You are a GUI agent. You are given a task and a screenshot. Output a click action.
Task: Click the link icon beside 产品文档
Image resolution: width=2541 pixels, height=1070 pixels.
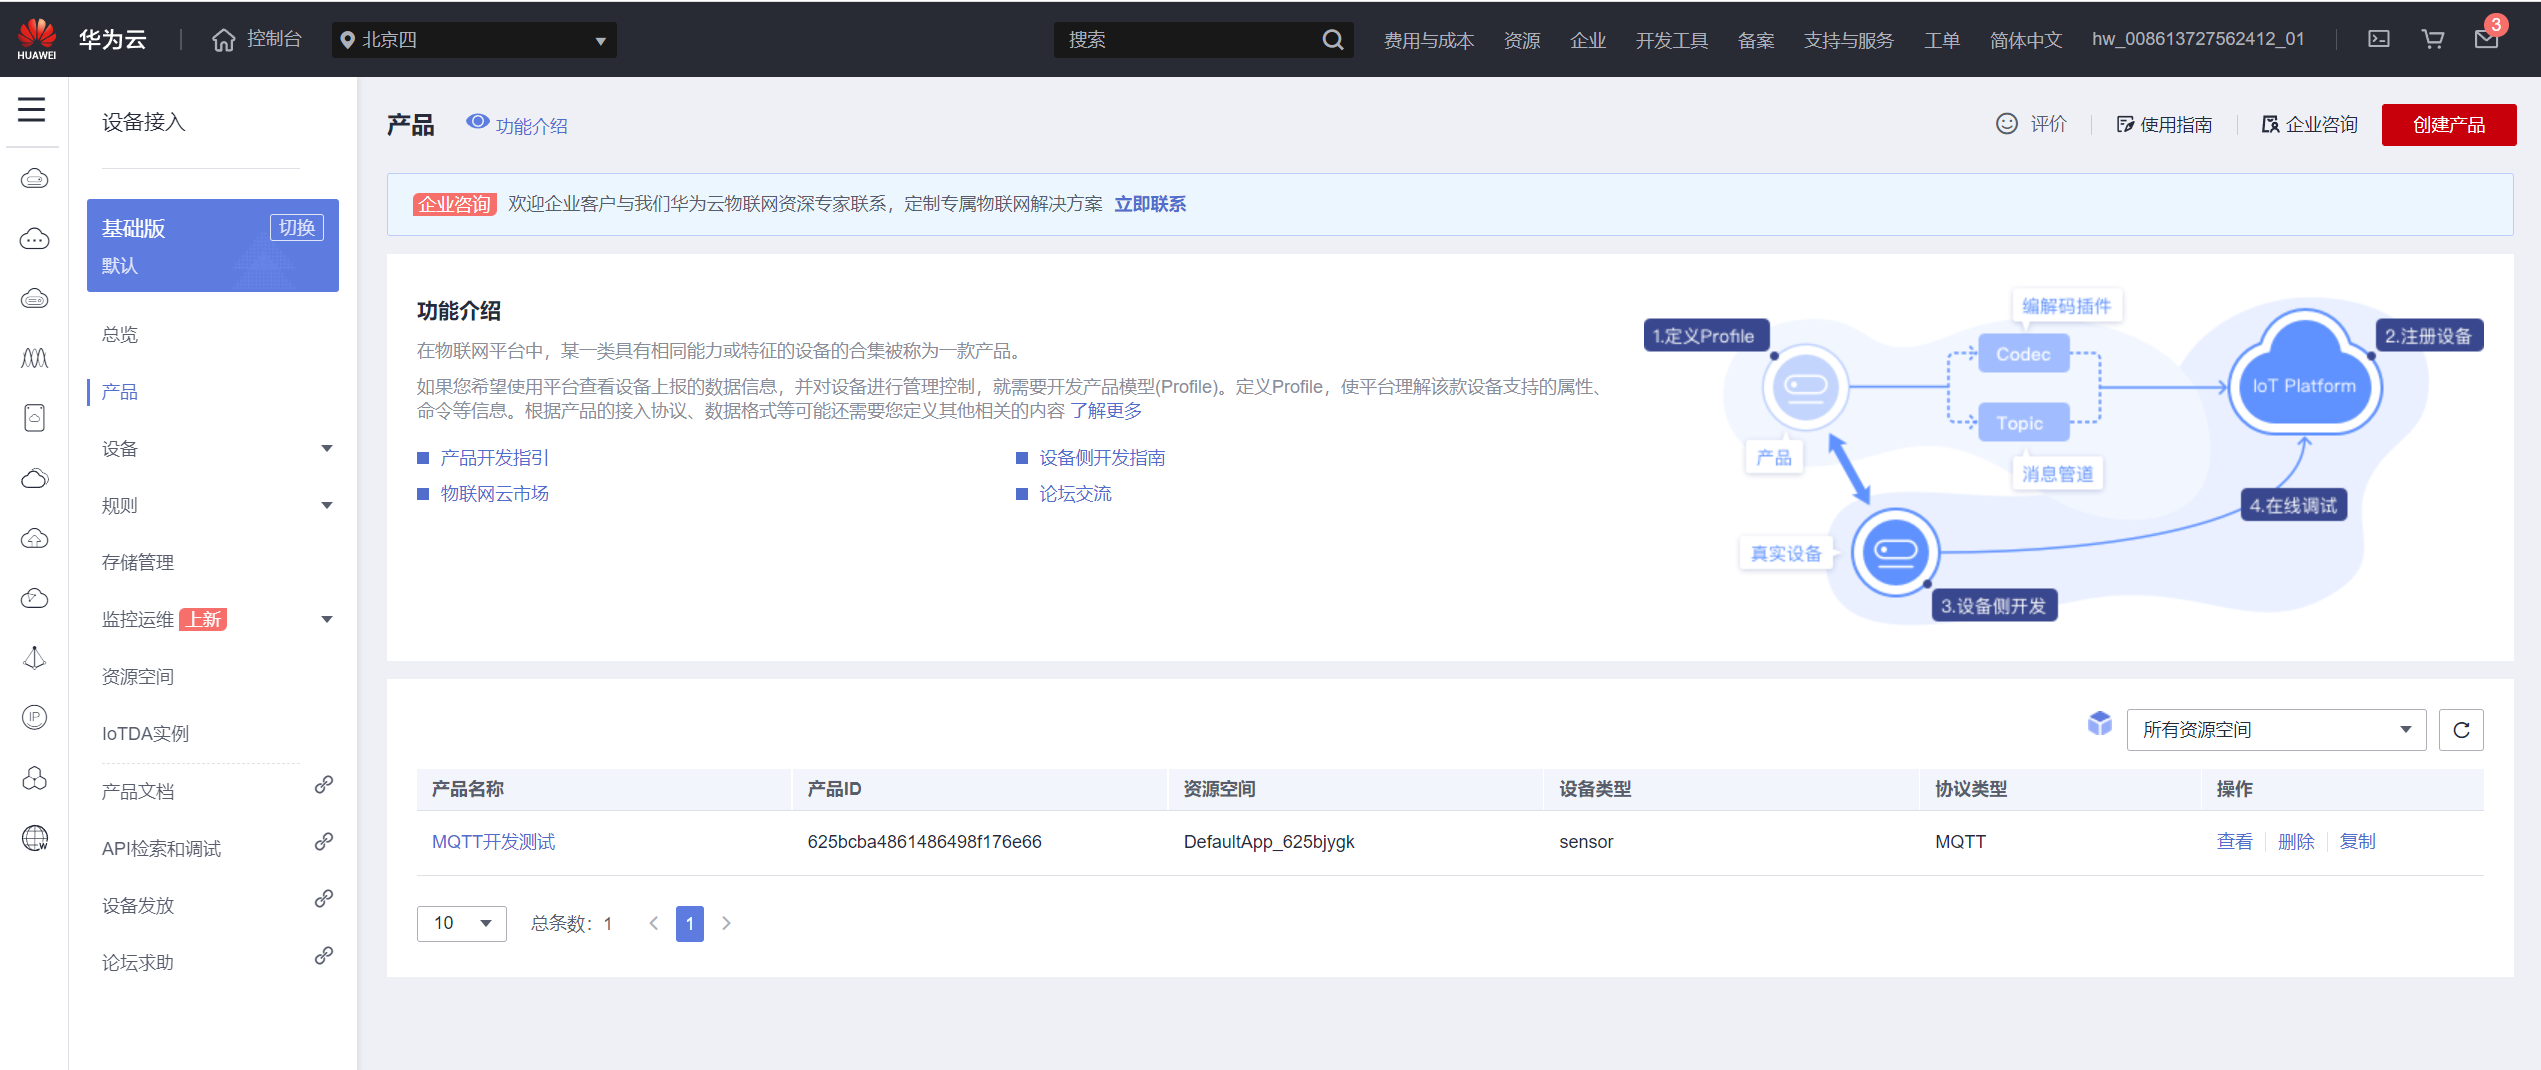[x=323, y=785]
